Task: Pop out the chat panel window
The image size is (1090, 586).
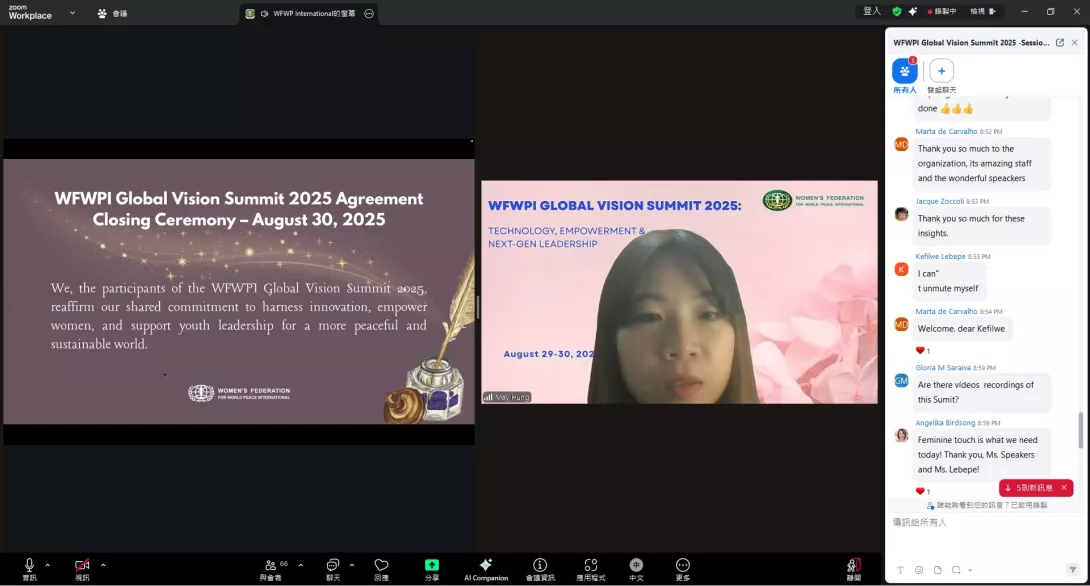Action: pyautogui.click(x=1059, y=42)
